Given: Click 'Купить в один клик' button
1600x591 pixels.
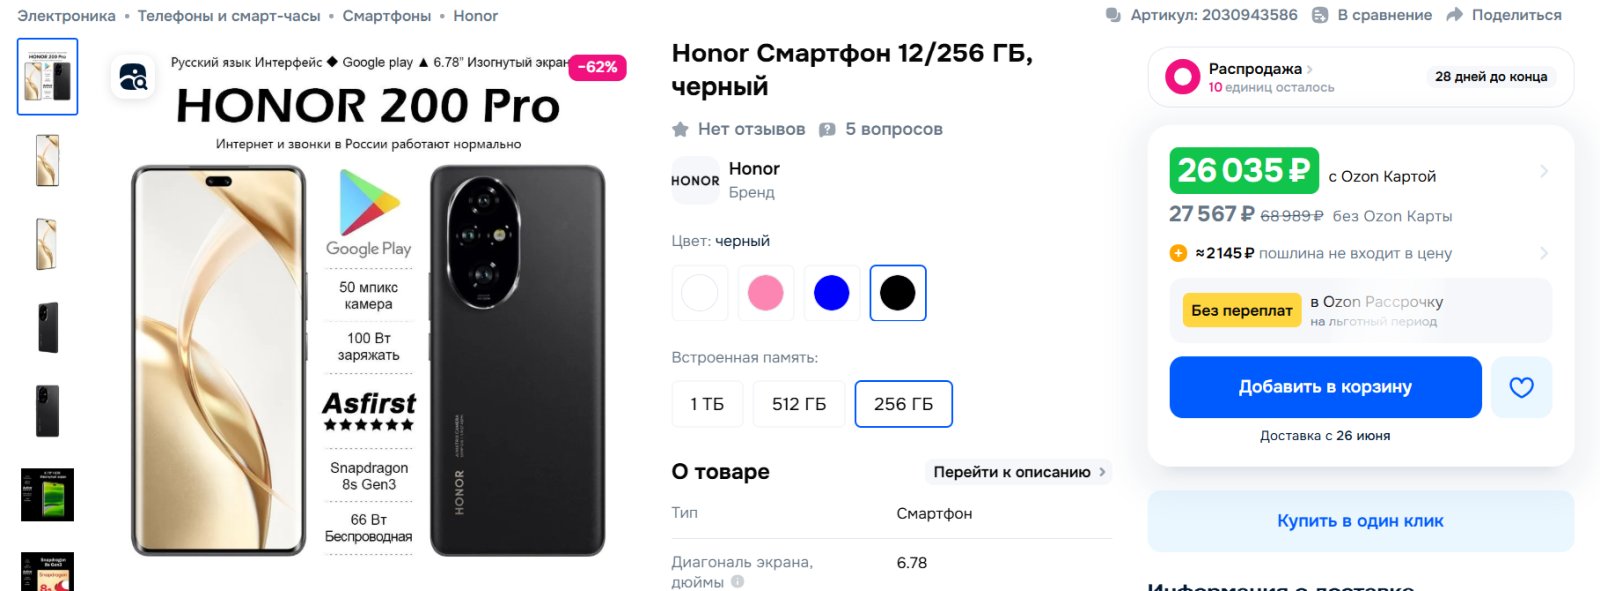Looking at the screenshot, I should pos(1360,521).
